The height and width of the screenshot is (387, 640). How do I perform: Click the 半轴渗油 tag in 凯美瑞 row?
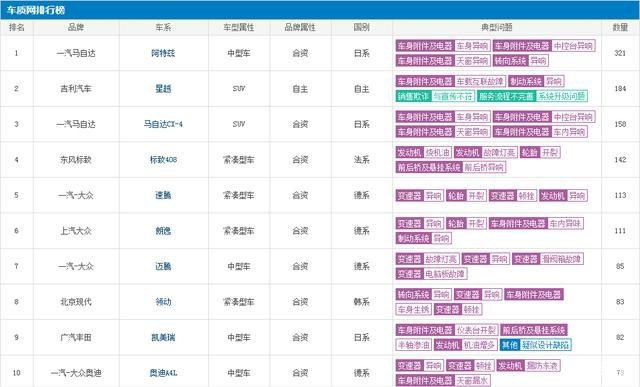413,345
